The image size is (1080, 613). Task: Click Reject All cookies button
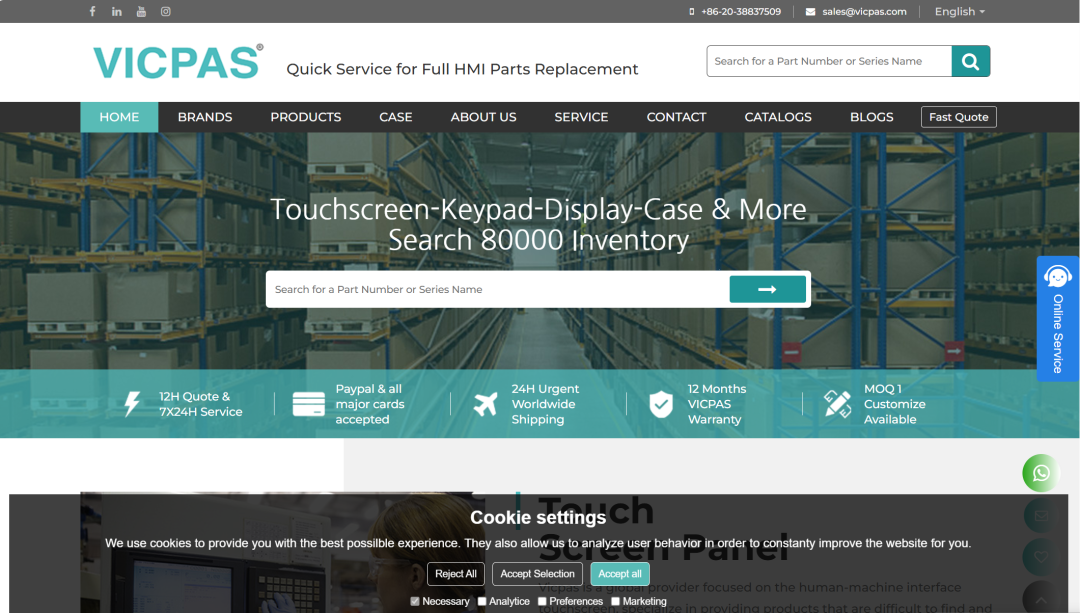(x=456, y=574)
